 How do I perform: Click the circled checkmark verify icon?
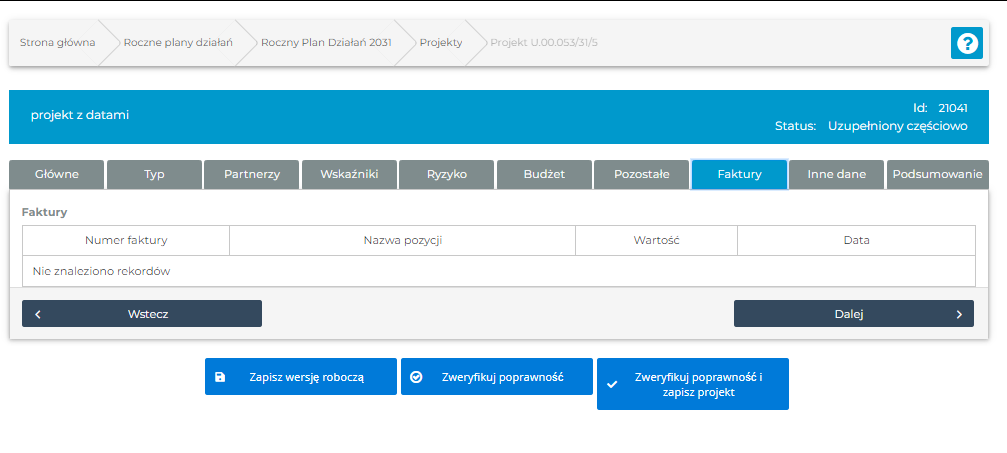(416, 377)
